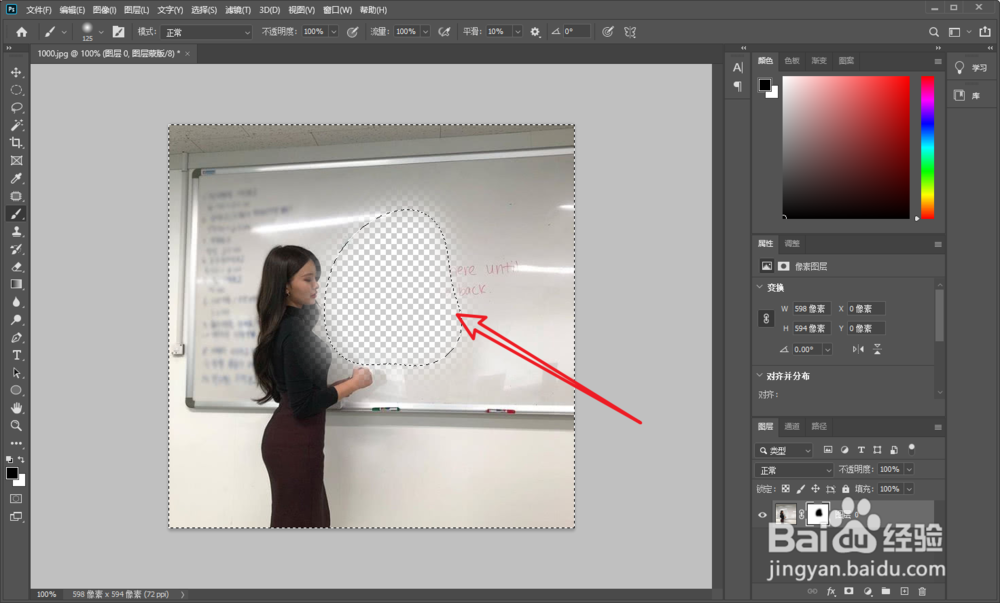Select the Eyedropper tool

pyautogui.click(x=17, y=178)
